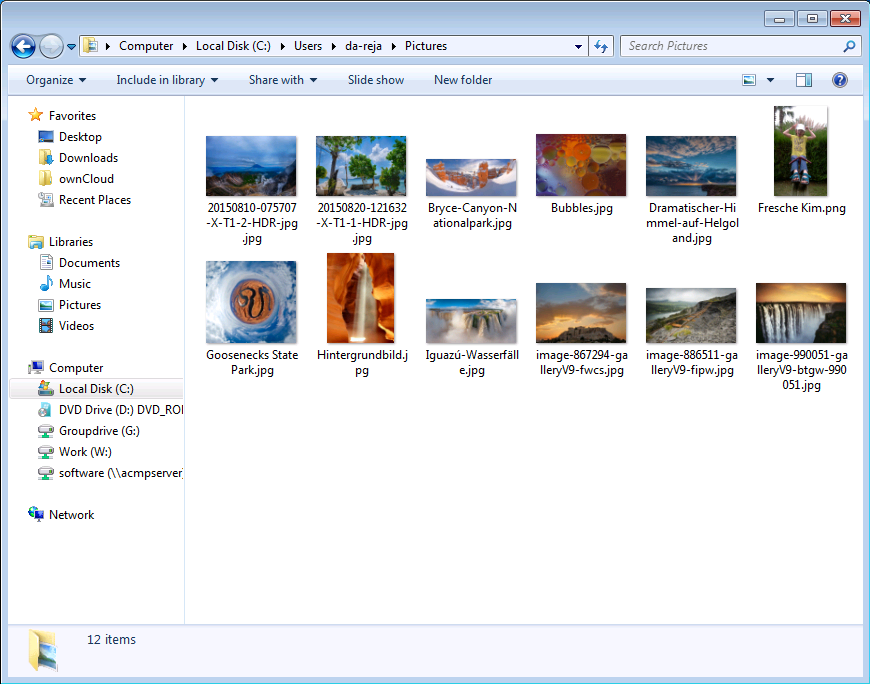This screenshot has width=870, height=684.
Task: Select Local Disk (C:) in navigation tree
Action: pyautogui.click(x=95, y=389)
